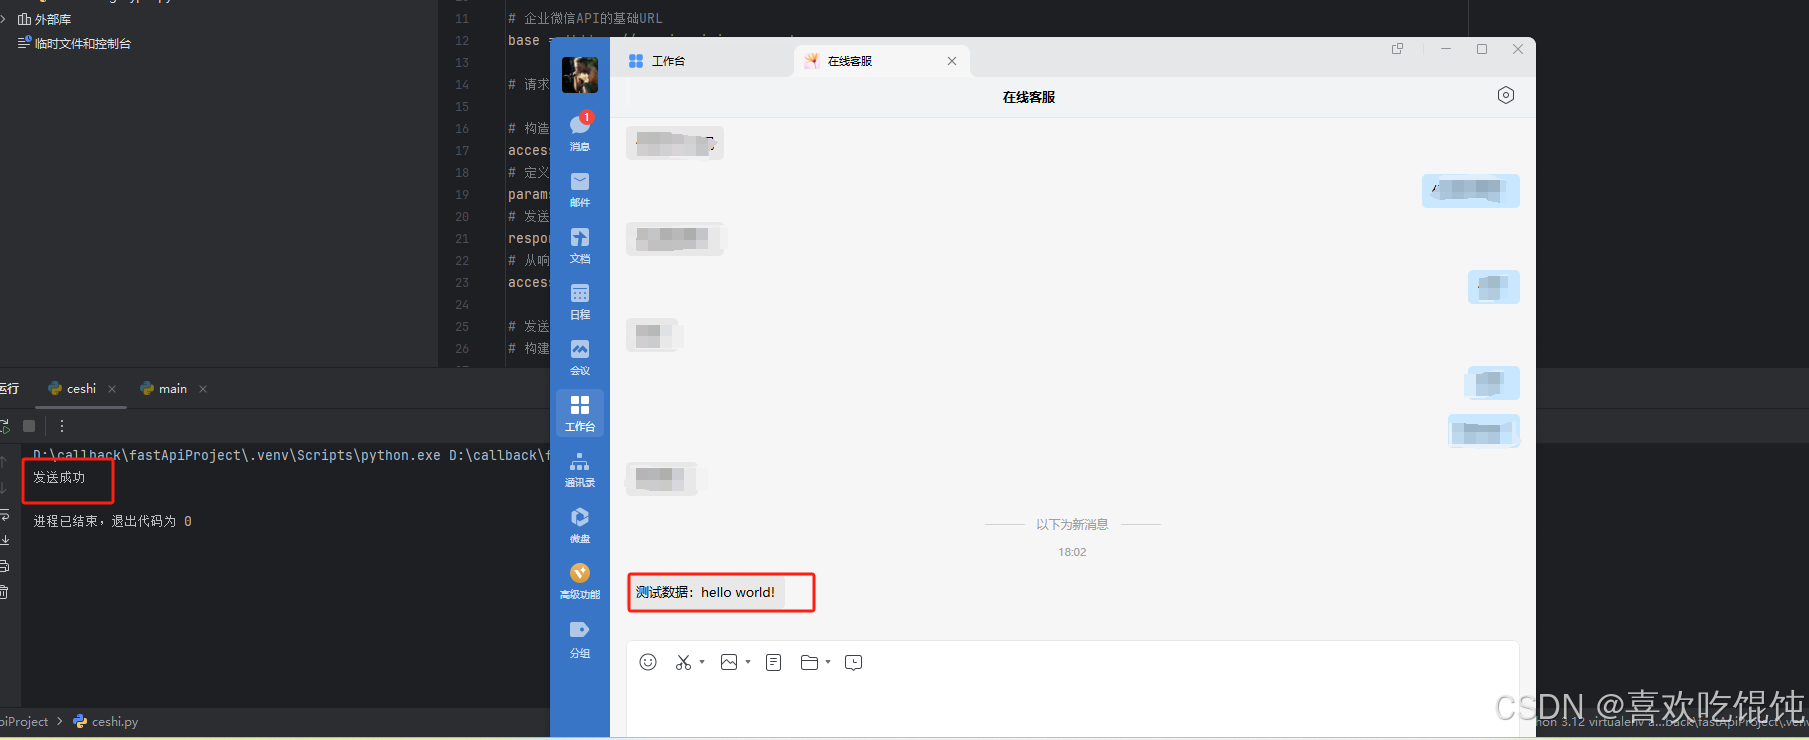Switch to the 工作台 tab in WeCom

(x=658, y=61)
